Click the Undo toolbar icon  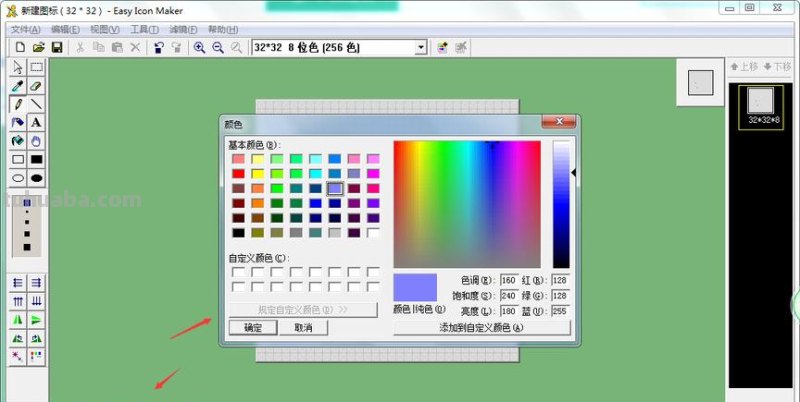[159, 47]
